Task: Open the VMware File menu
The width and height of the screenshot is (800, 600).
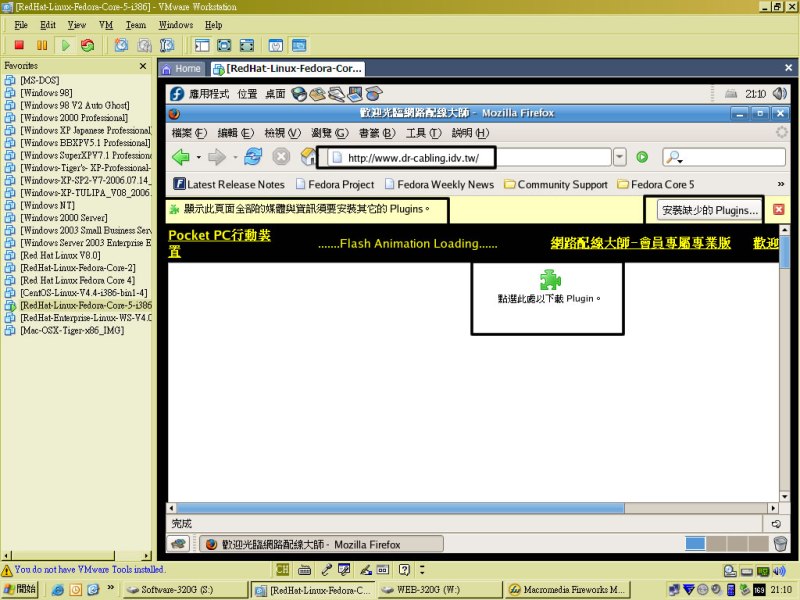Action: [x=21, y=25]
